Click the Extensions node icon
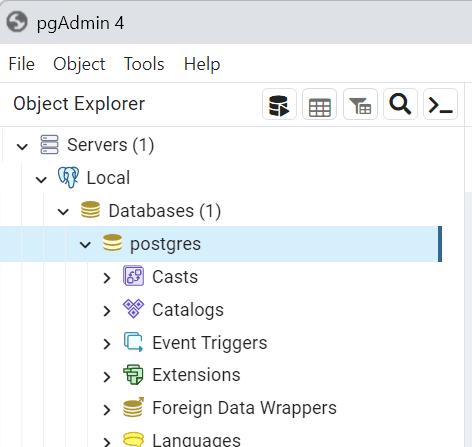The image size is (472, 447). (x=133, y=374)
